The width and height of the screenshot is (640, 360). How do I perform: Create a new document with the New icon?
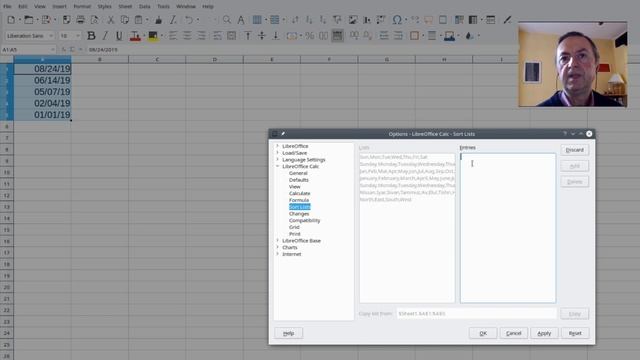click(x=11, y=20)
